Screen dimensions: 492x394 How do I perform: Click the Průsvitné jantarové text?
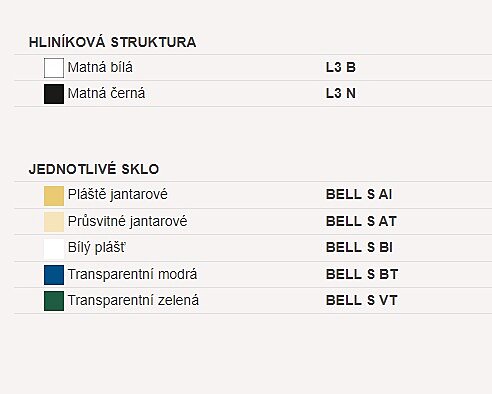[x=127, y=221]
